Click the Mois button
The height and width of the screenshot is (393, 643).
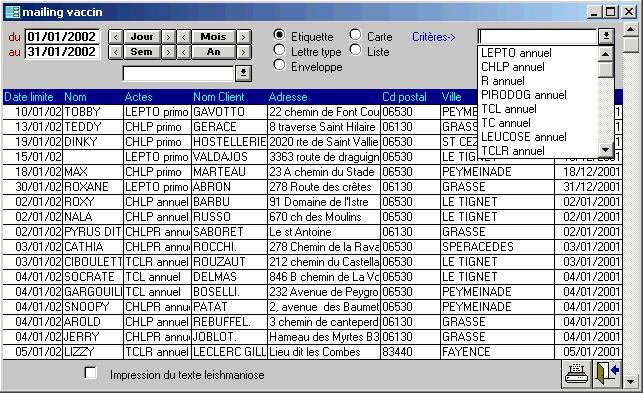pyautogui.click(x=214, y=37)
